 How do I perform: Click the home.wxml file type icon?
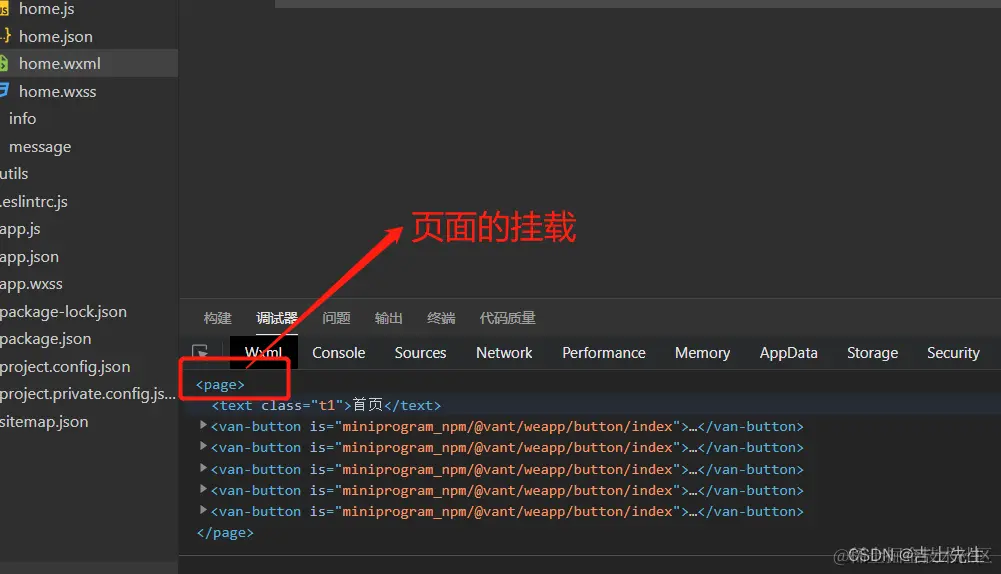(x=4, y=63)
